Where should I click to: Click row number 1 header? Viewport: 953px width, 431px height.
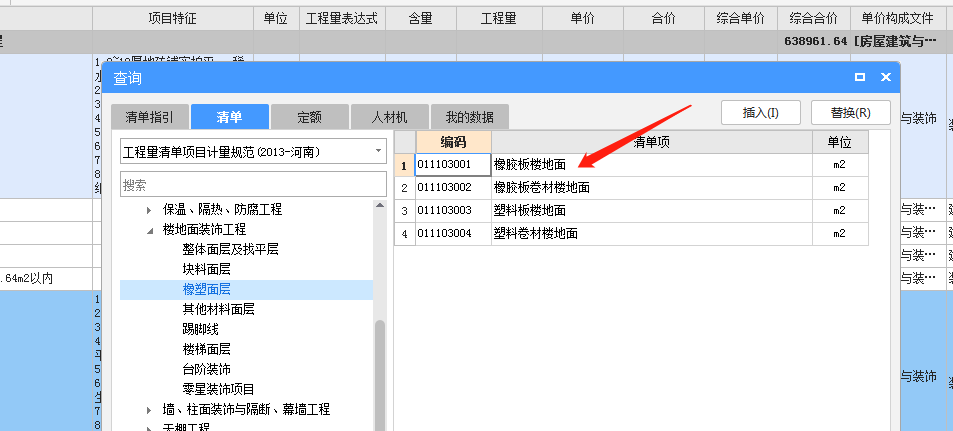click(x=405, y=165)
